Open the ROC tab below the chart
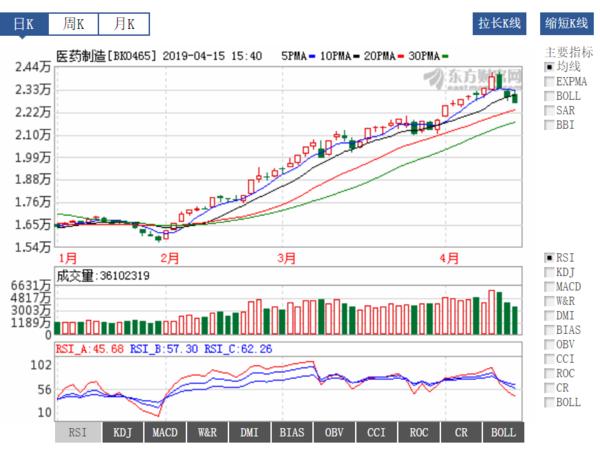The image size is (600, 455). point(419,432)
